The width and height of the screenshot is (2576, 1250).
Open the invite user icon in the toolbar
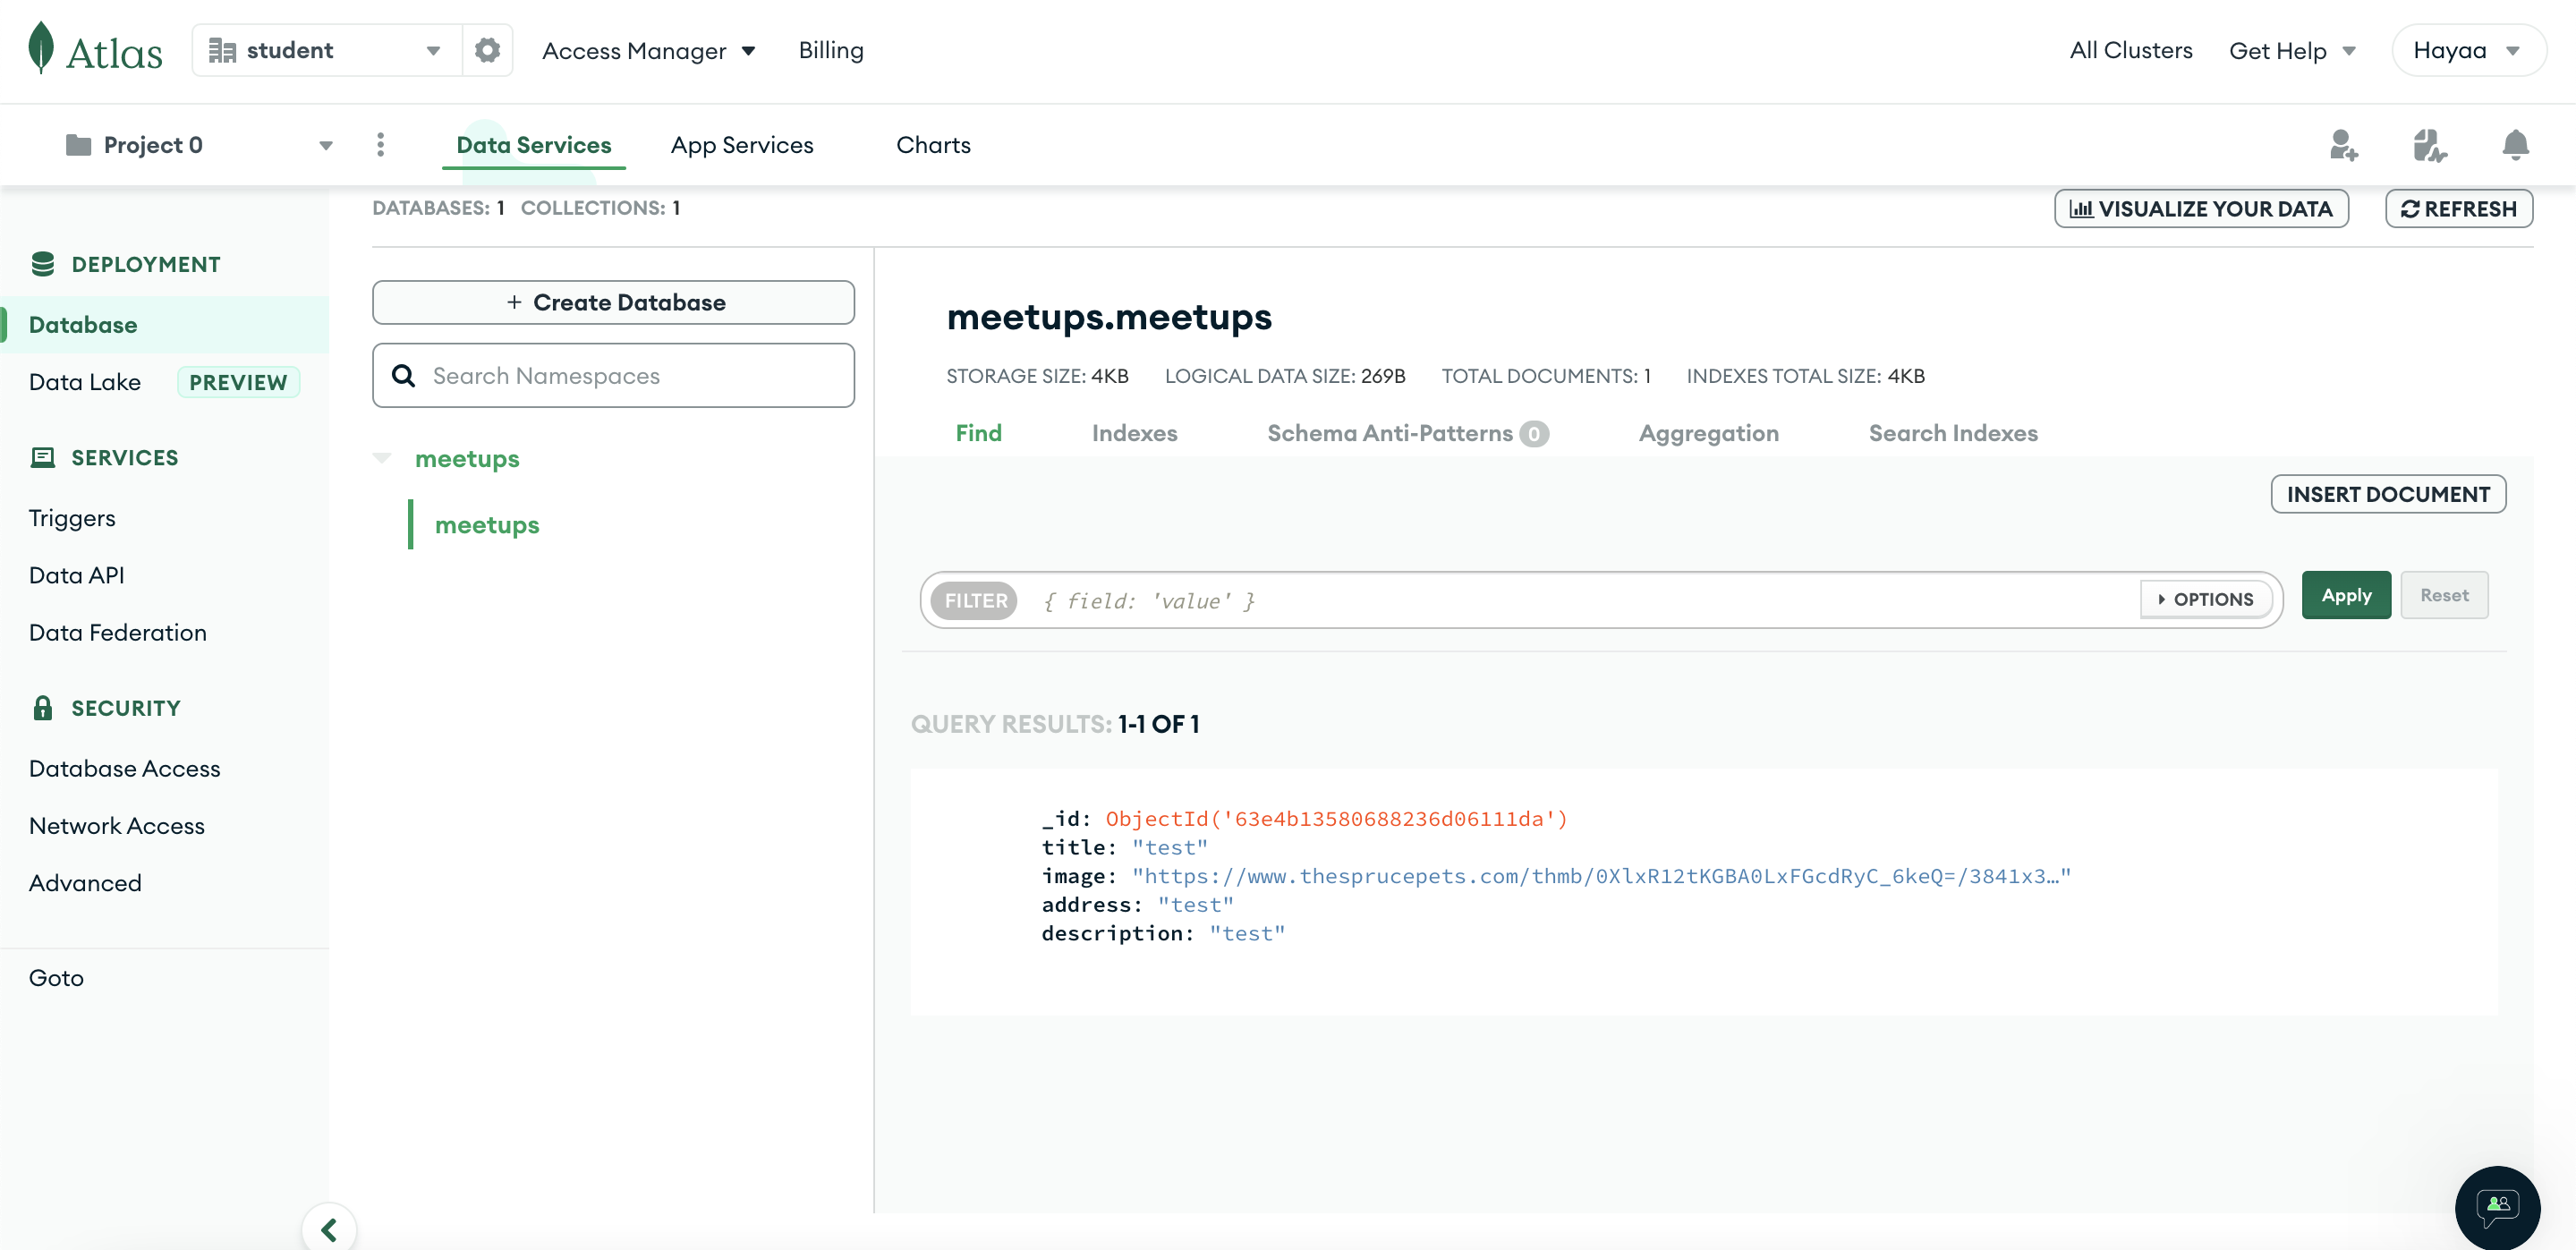(2344, 145)
